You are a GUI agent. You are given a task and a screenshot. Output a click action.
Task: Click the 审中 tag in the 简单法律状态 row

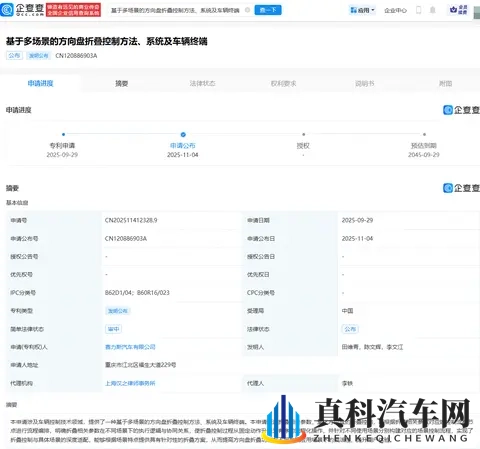[x=114, y=329]
